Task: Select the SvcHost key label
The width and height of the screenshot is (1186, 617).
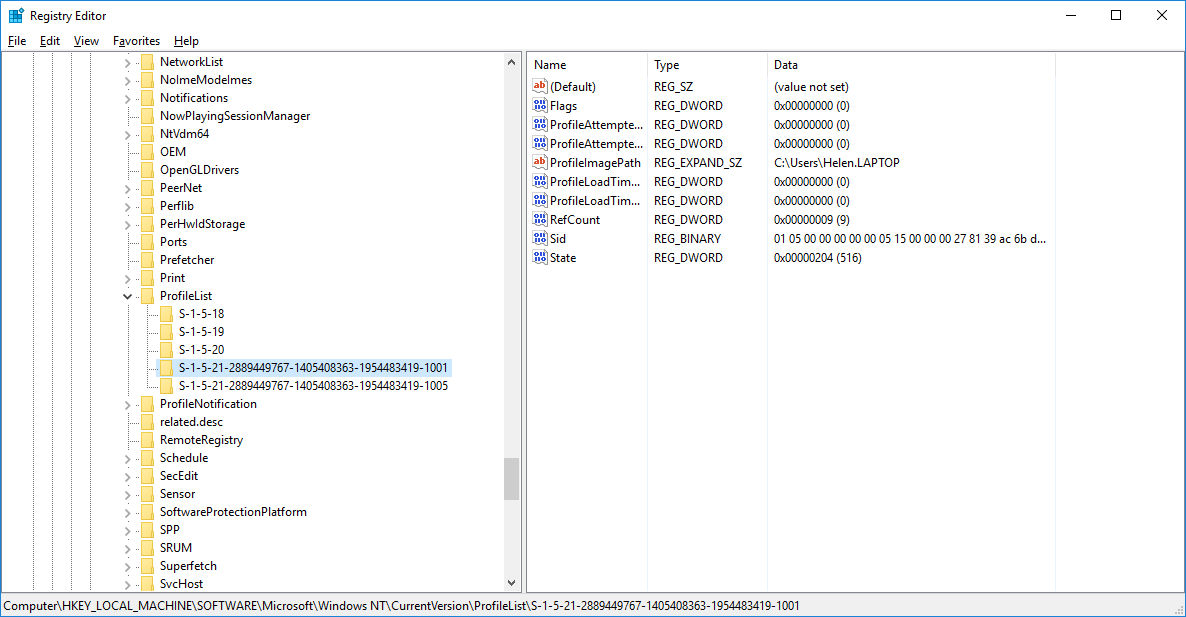Action: point(182,584)
